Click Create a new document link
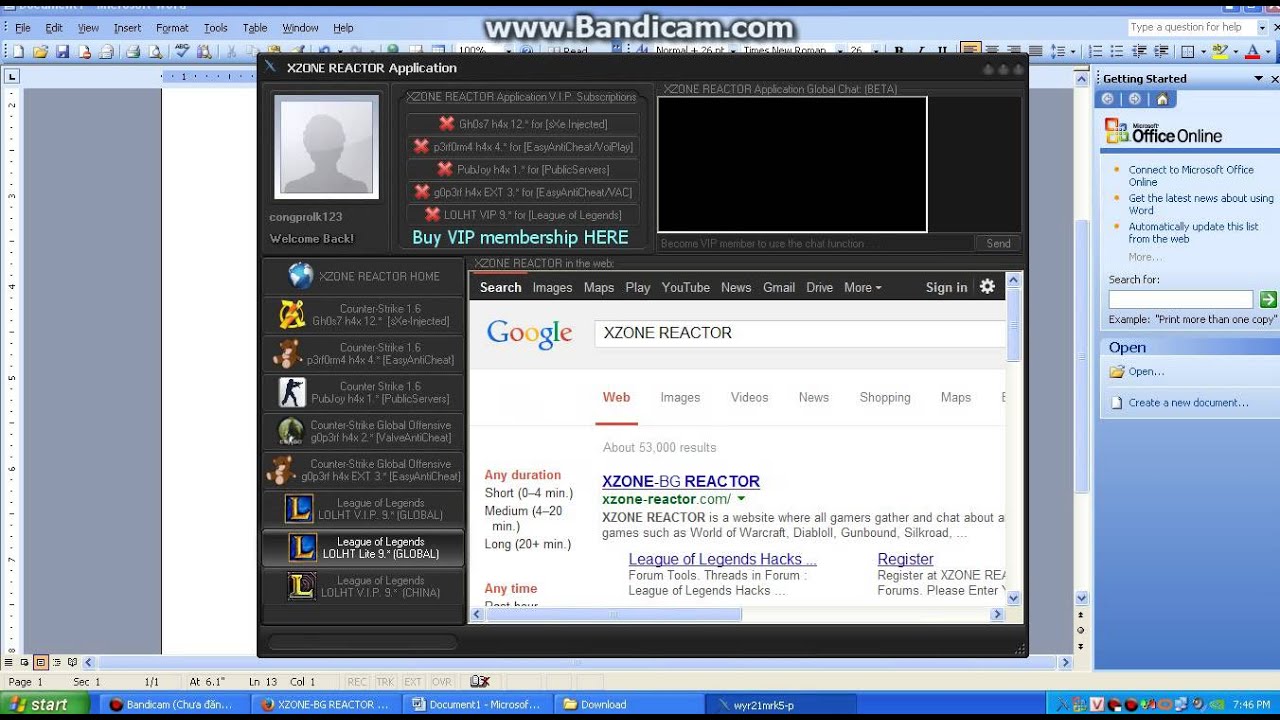1280x720 pixels. (x=1188, y=403)
